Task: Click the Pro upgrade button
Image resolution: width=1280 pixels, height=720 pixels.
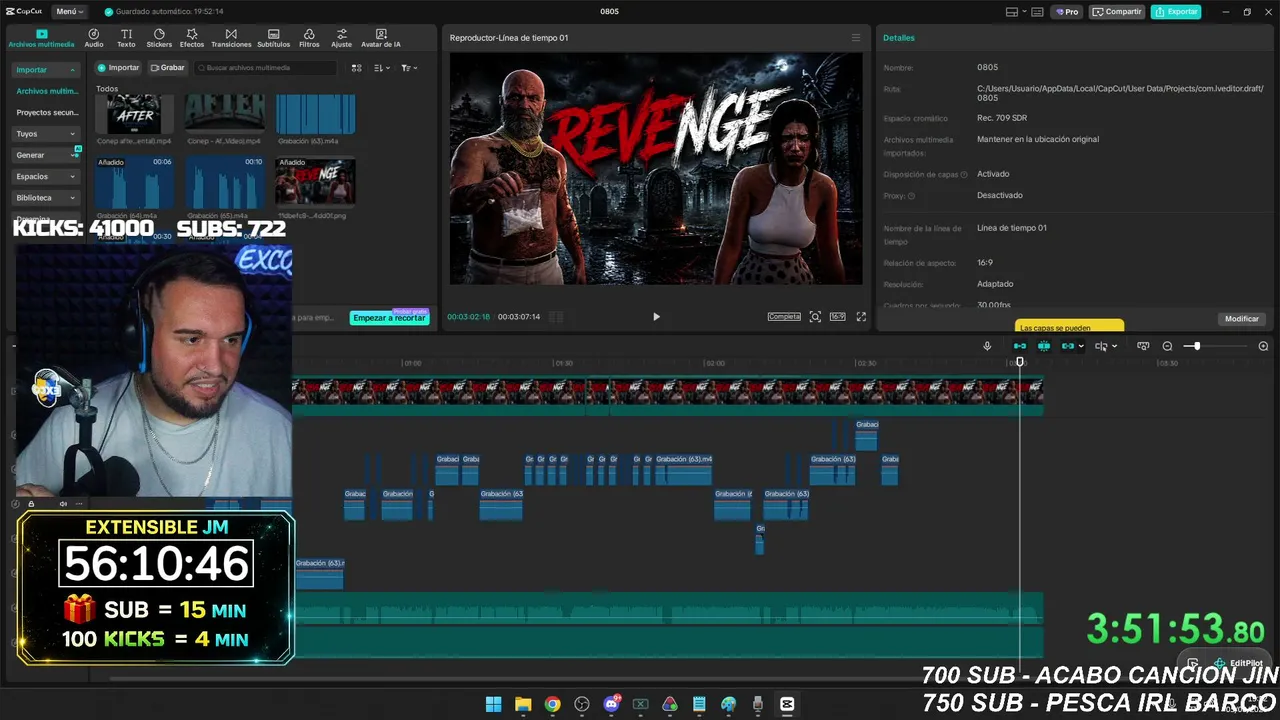Action: tap(1066, 12)
